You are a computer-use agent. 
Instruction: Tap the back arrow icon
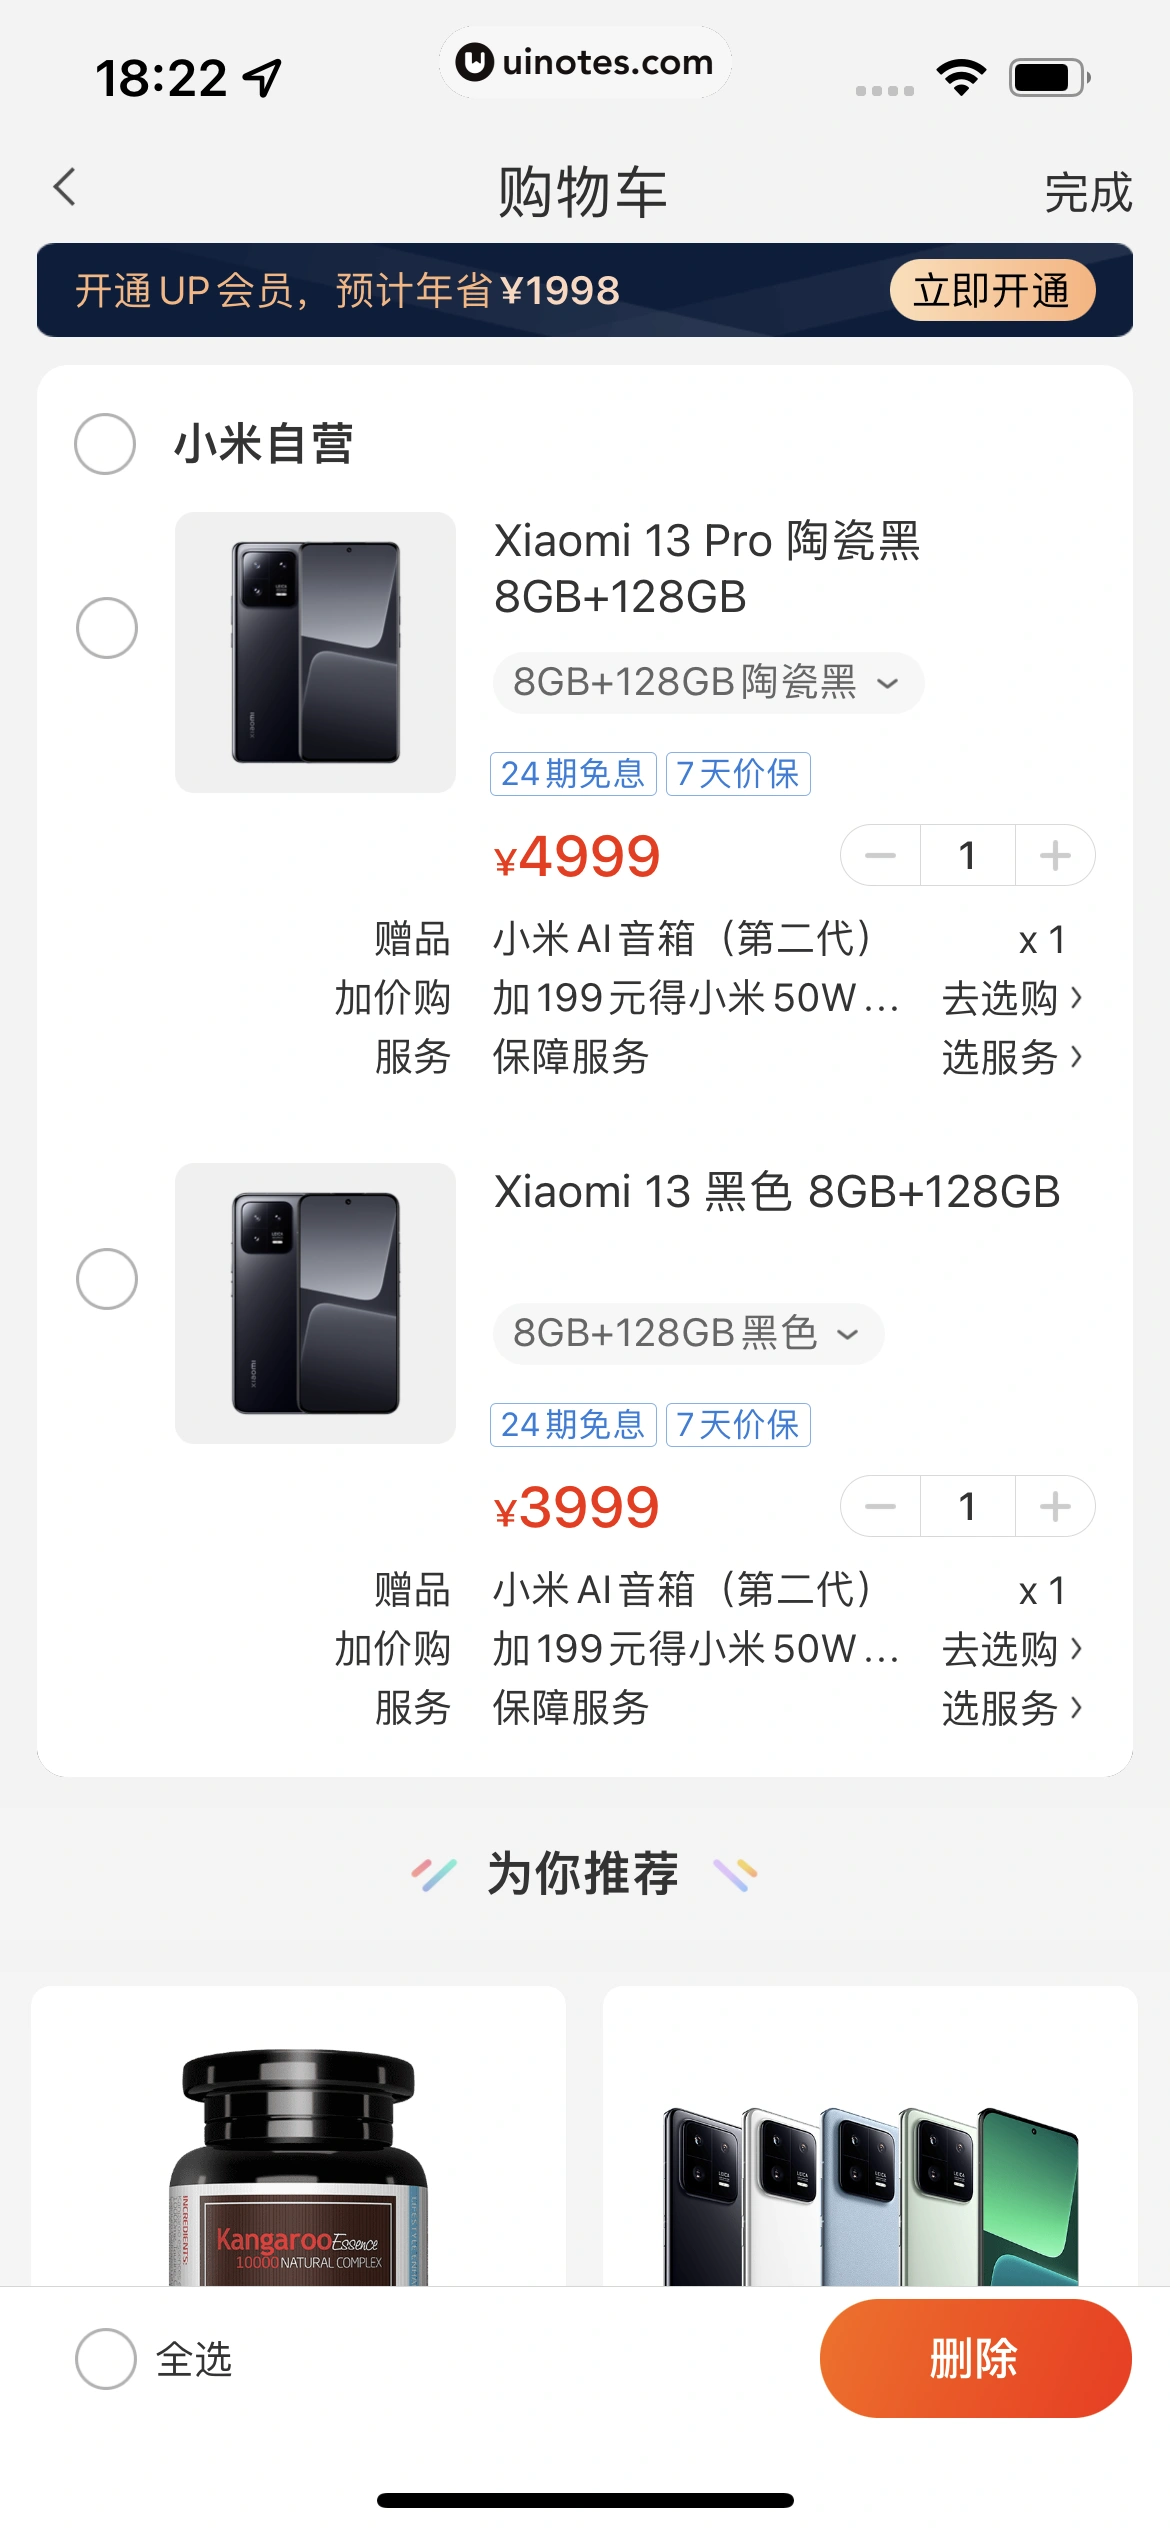pos(65,187)
